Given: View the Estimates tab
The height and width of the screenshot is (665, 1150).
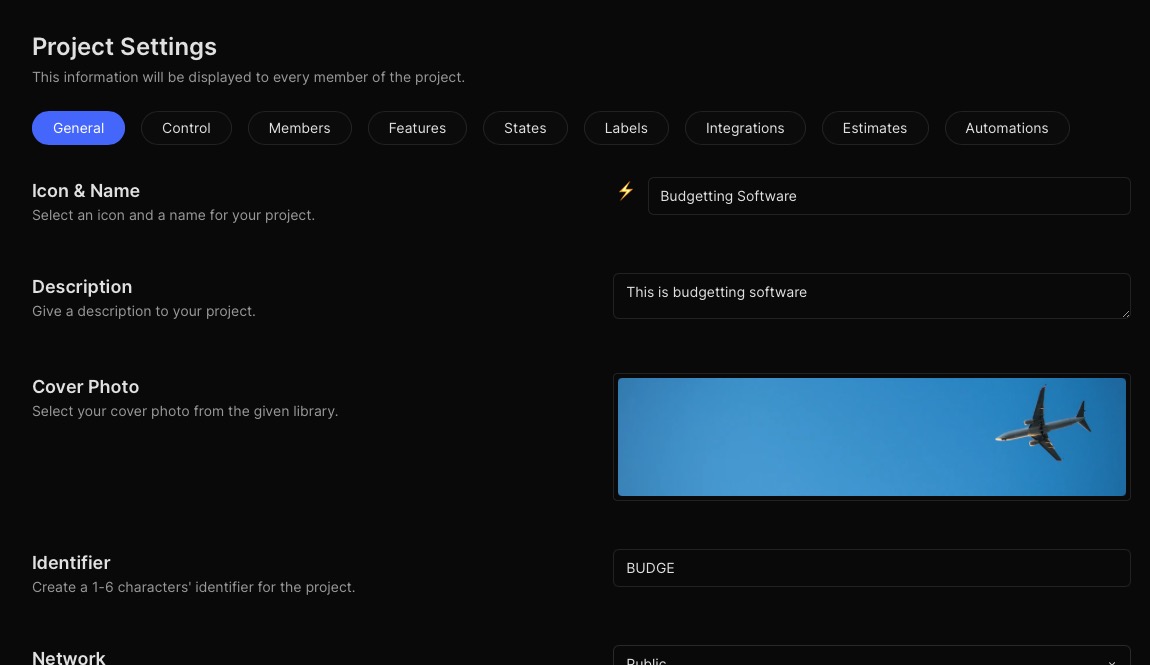Looking at the screenshot, I should 875,128.
